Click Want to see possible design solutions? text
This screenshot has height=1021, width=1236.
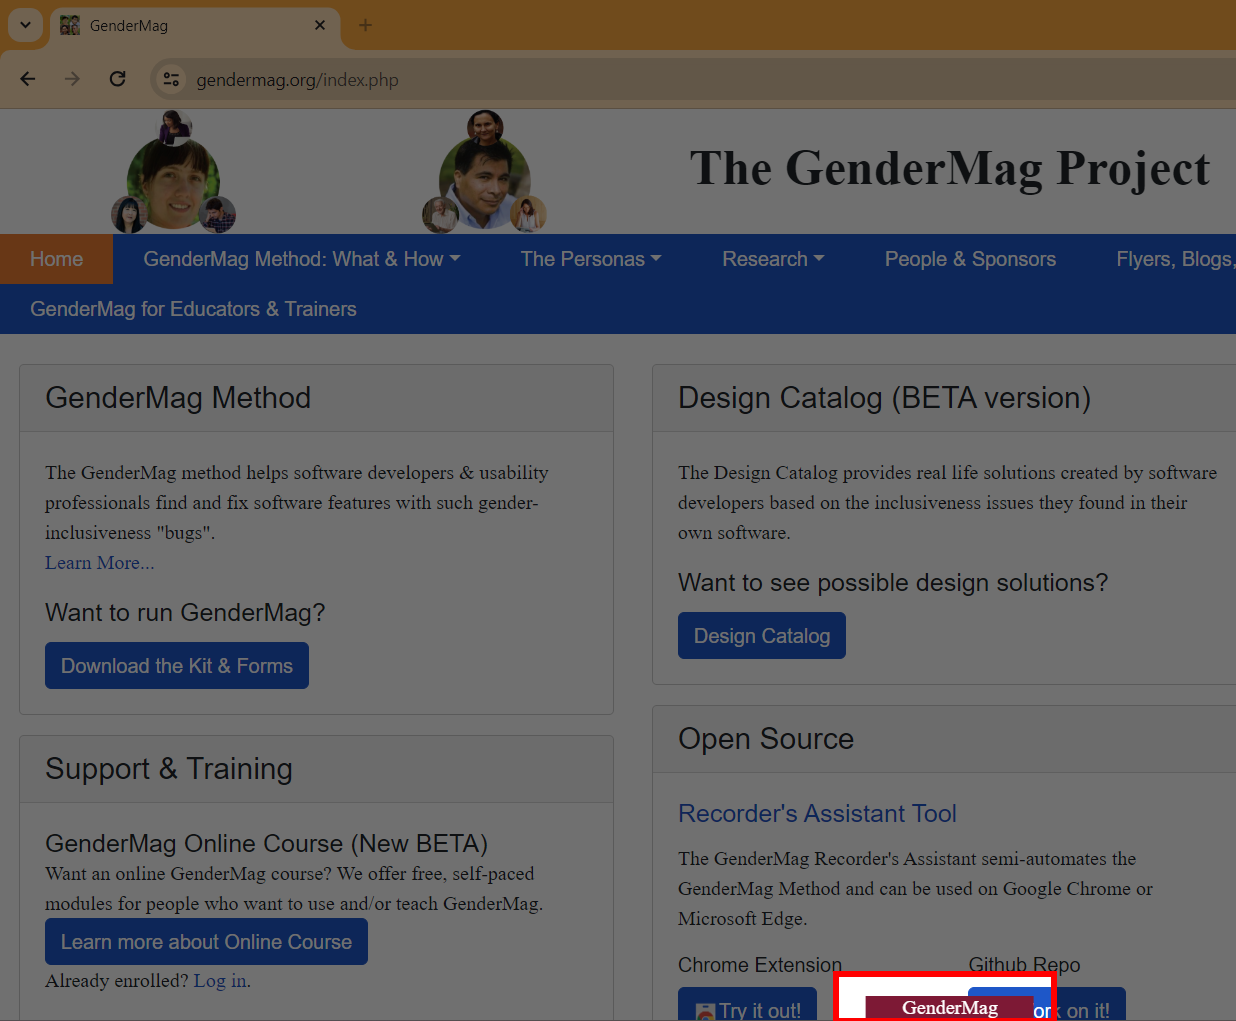(x=893, y=582)
